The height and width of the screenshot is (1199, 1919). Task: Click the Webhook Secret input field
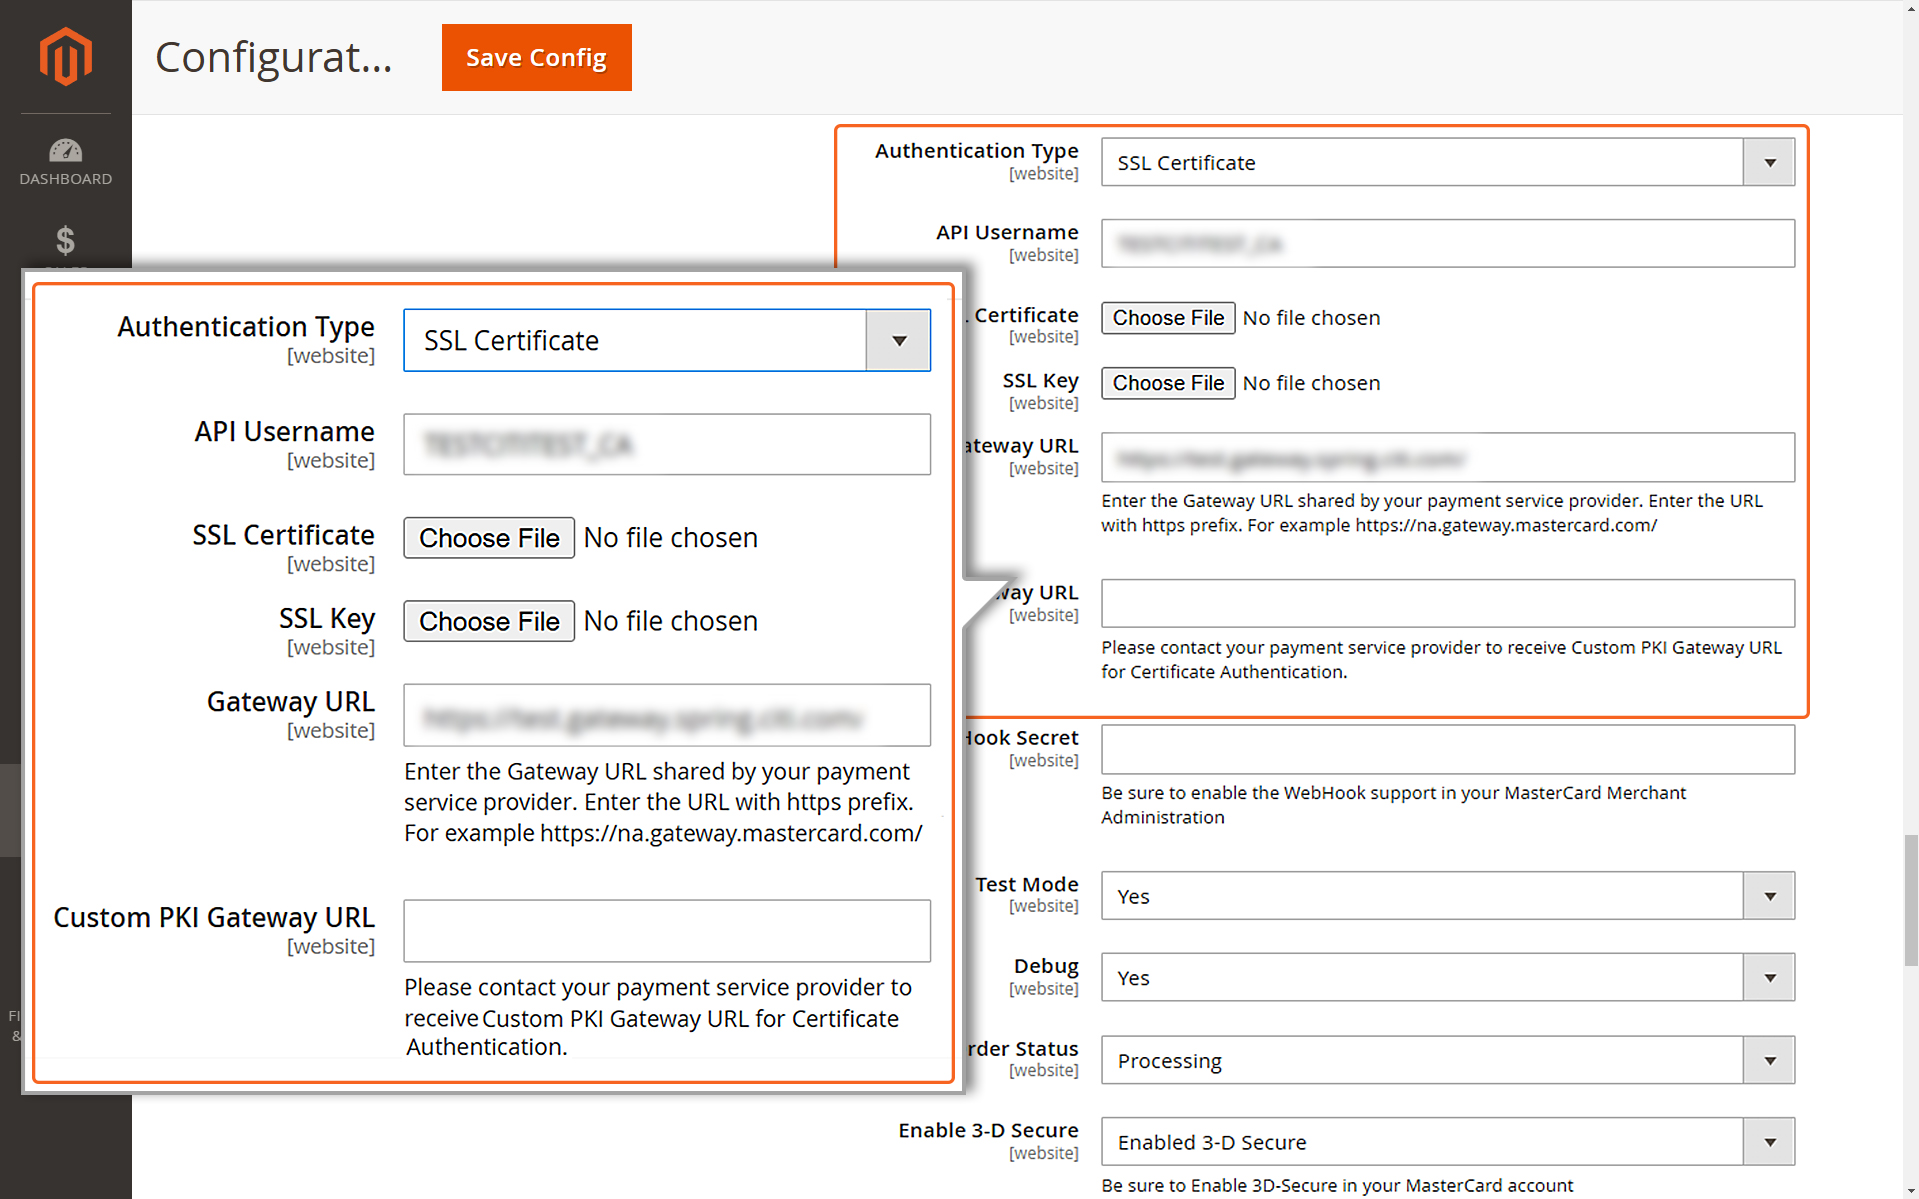click(1447, 750)
